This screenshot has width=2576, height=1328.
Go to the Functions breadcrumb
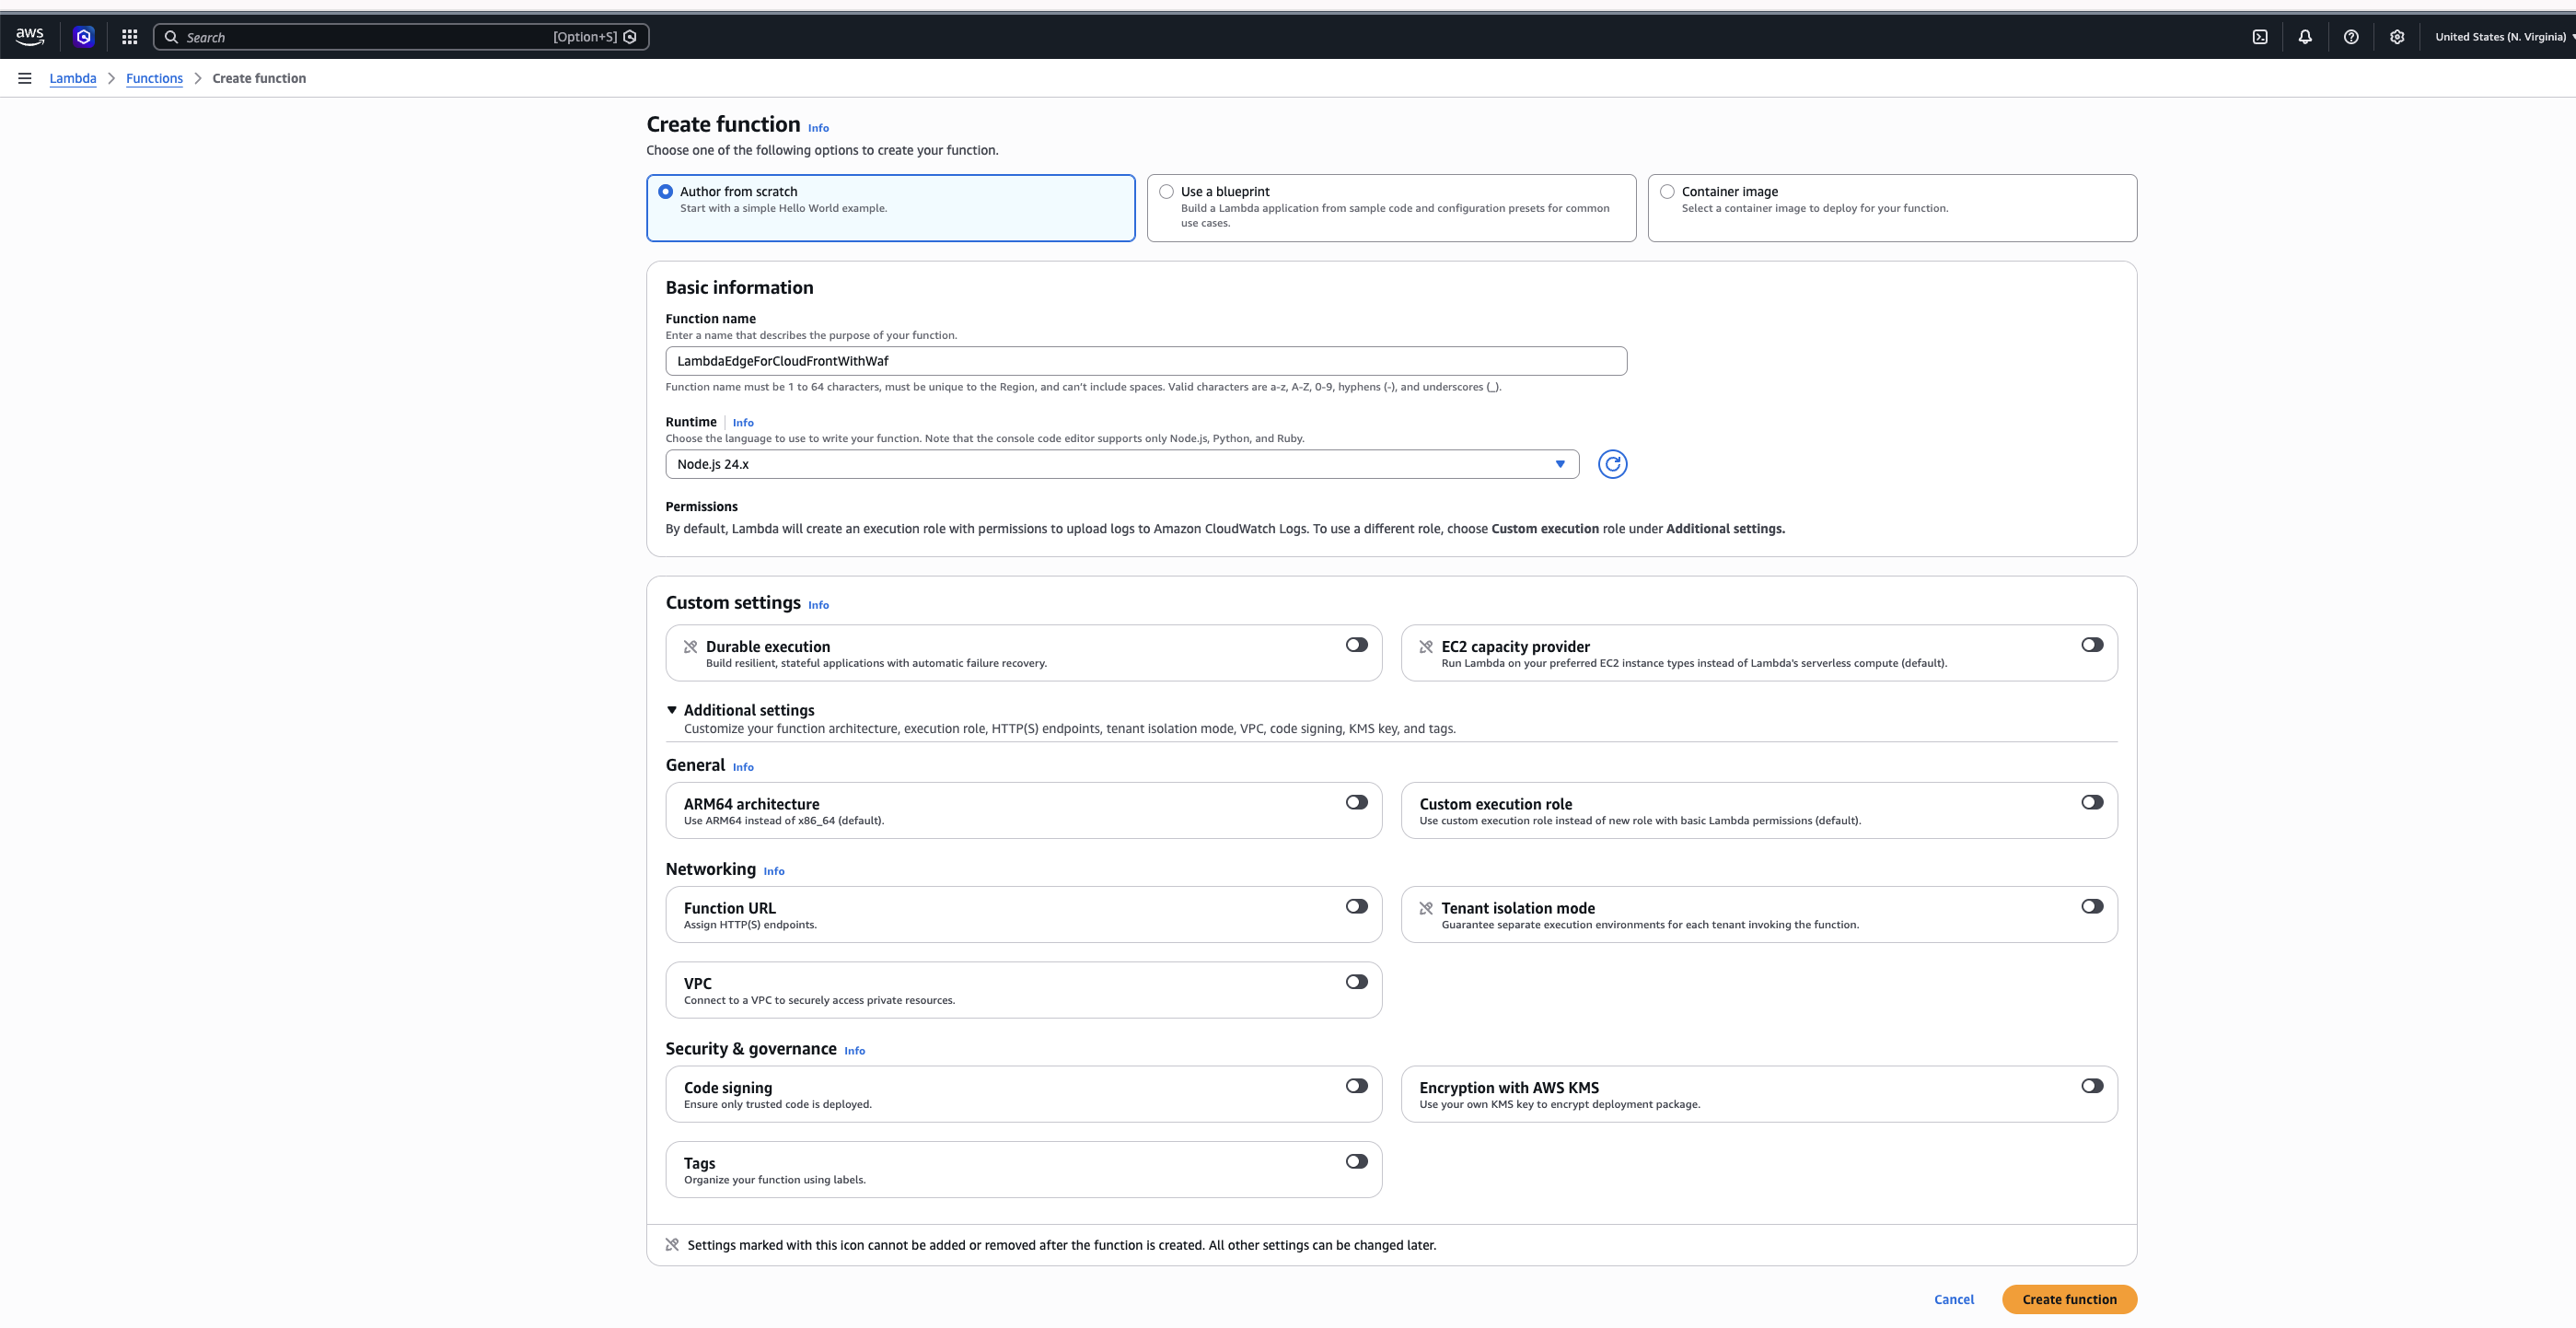(154, 78)
